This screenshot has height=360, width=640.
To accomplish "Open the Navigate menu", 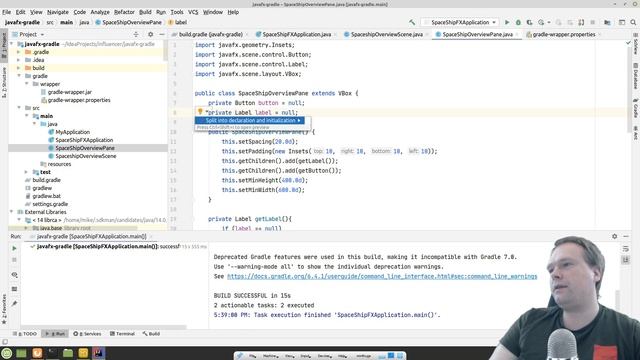I will click(58, 12).
